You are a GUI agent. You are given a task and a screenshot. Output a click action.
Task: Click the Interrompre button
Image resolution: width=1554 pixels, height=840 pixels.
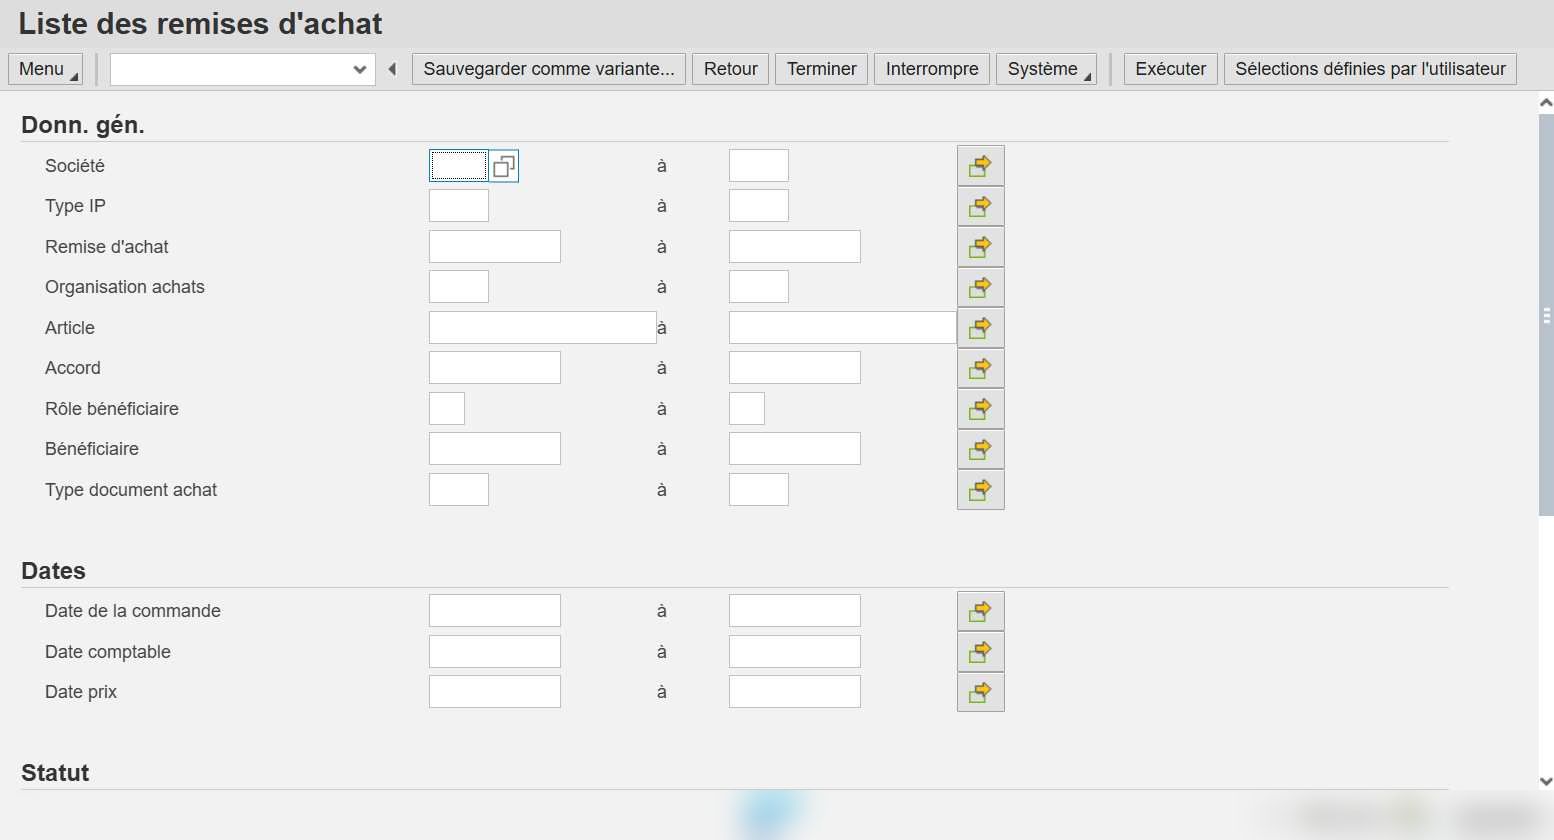click(932, 69)
